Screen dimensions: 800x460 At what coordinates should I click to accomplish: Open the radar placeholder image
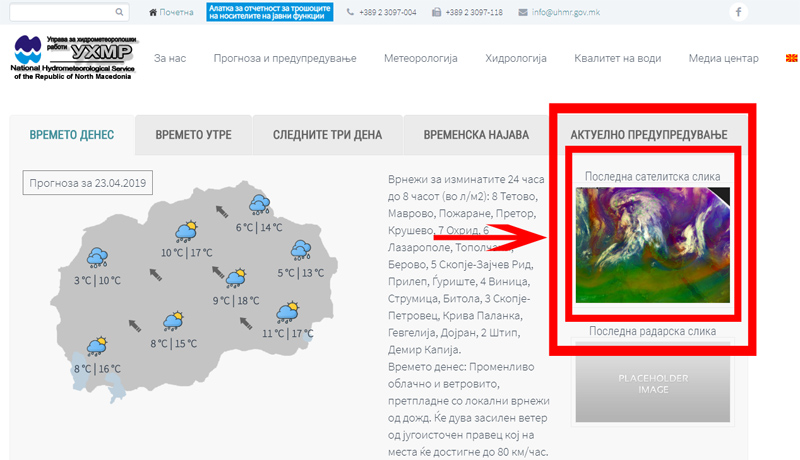(653, 384)
